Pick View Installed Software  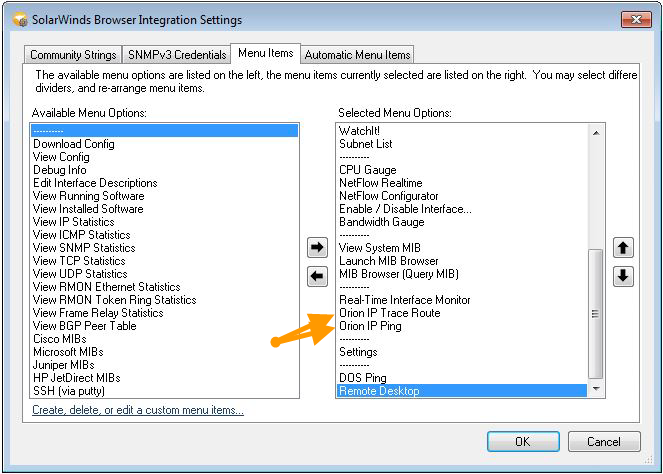165,209
